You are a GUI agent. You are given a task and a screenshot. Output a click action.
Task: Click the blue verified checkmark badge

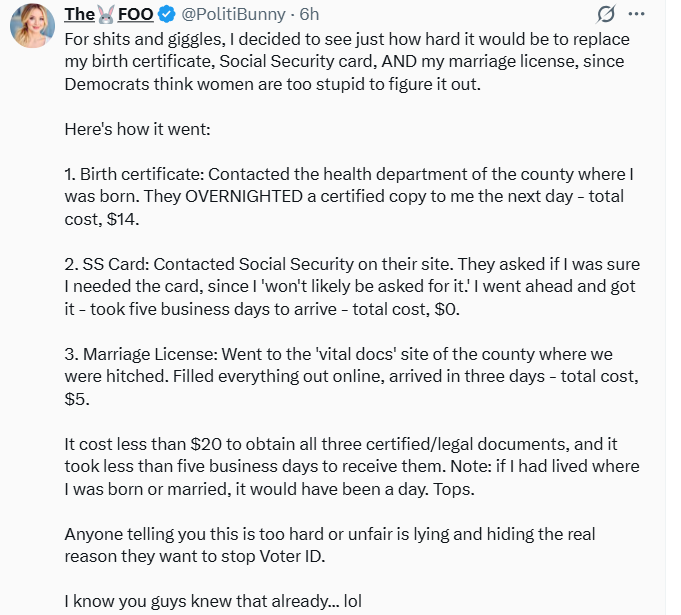(x=162, y=14)
